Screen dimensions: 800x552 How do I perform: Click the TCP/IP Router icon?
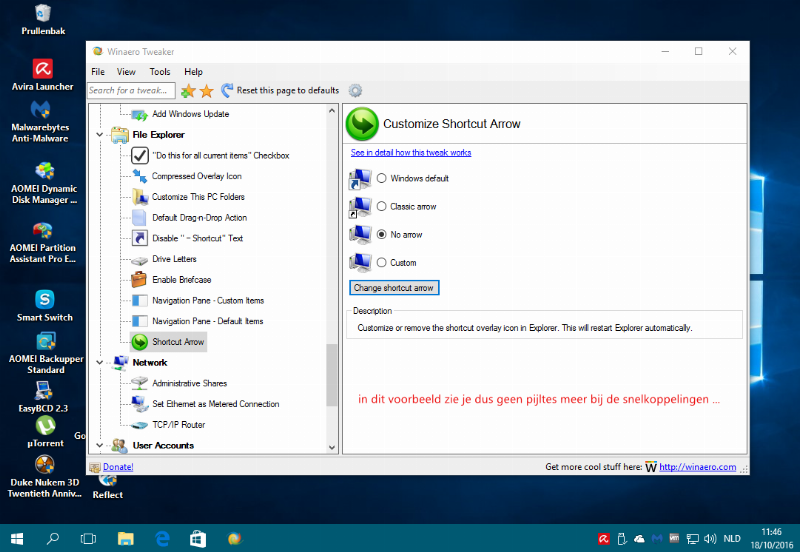pyautogui.click(x=140, y=425)
